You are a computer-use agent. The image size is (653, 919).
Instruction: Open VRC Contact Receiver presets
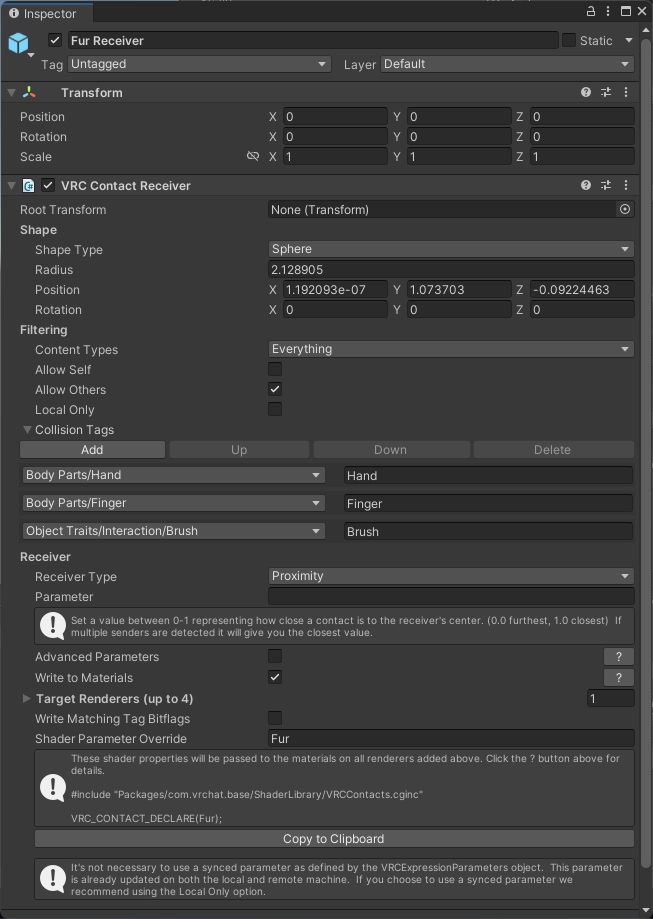coord(606,185)
